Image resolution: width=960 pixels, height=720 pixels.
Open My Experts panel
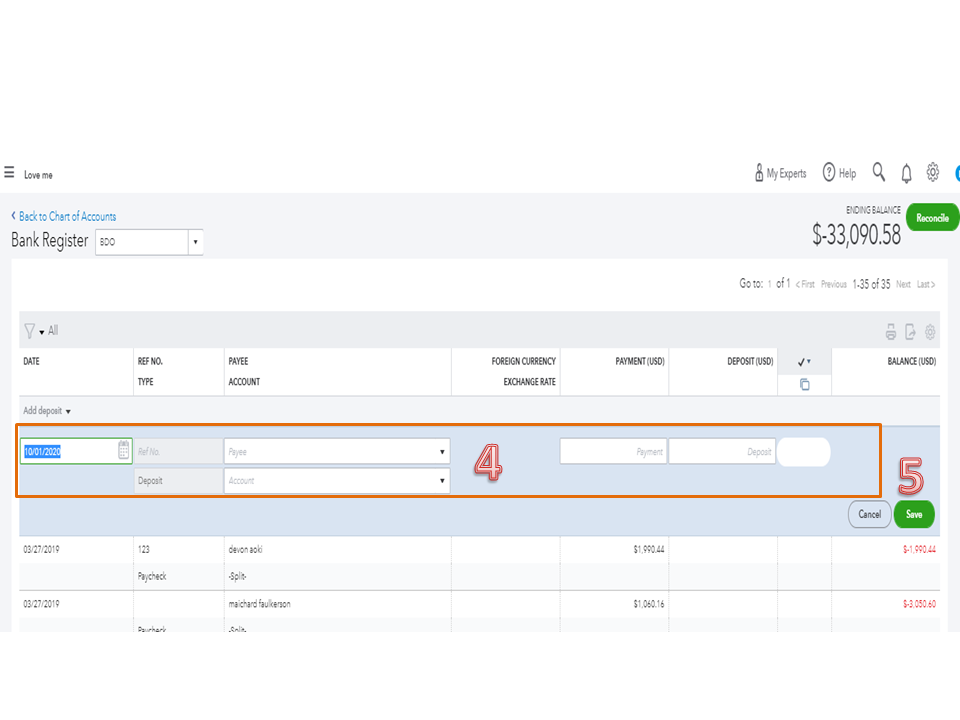(x=780, y=173)
